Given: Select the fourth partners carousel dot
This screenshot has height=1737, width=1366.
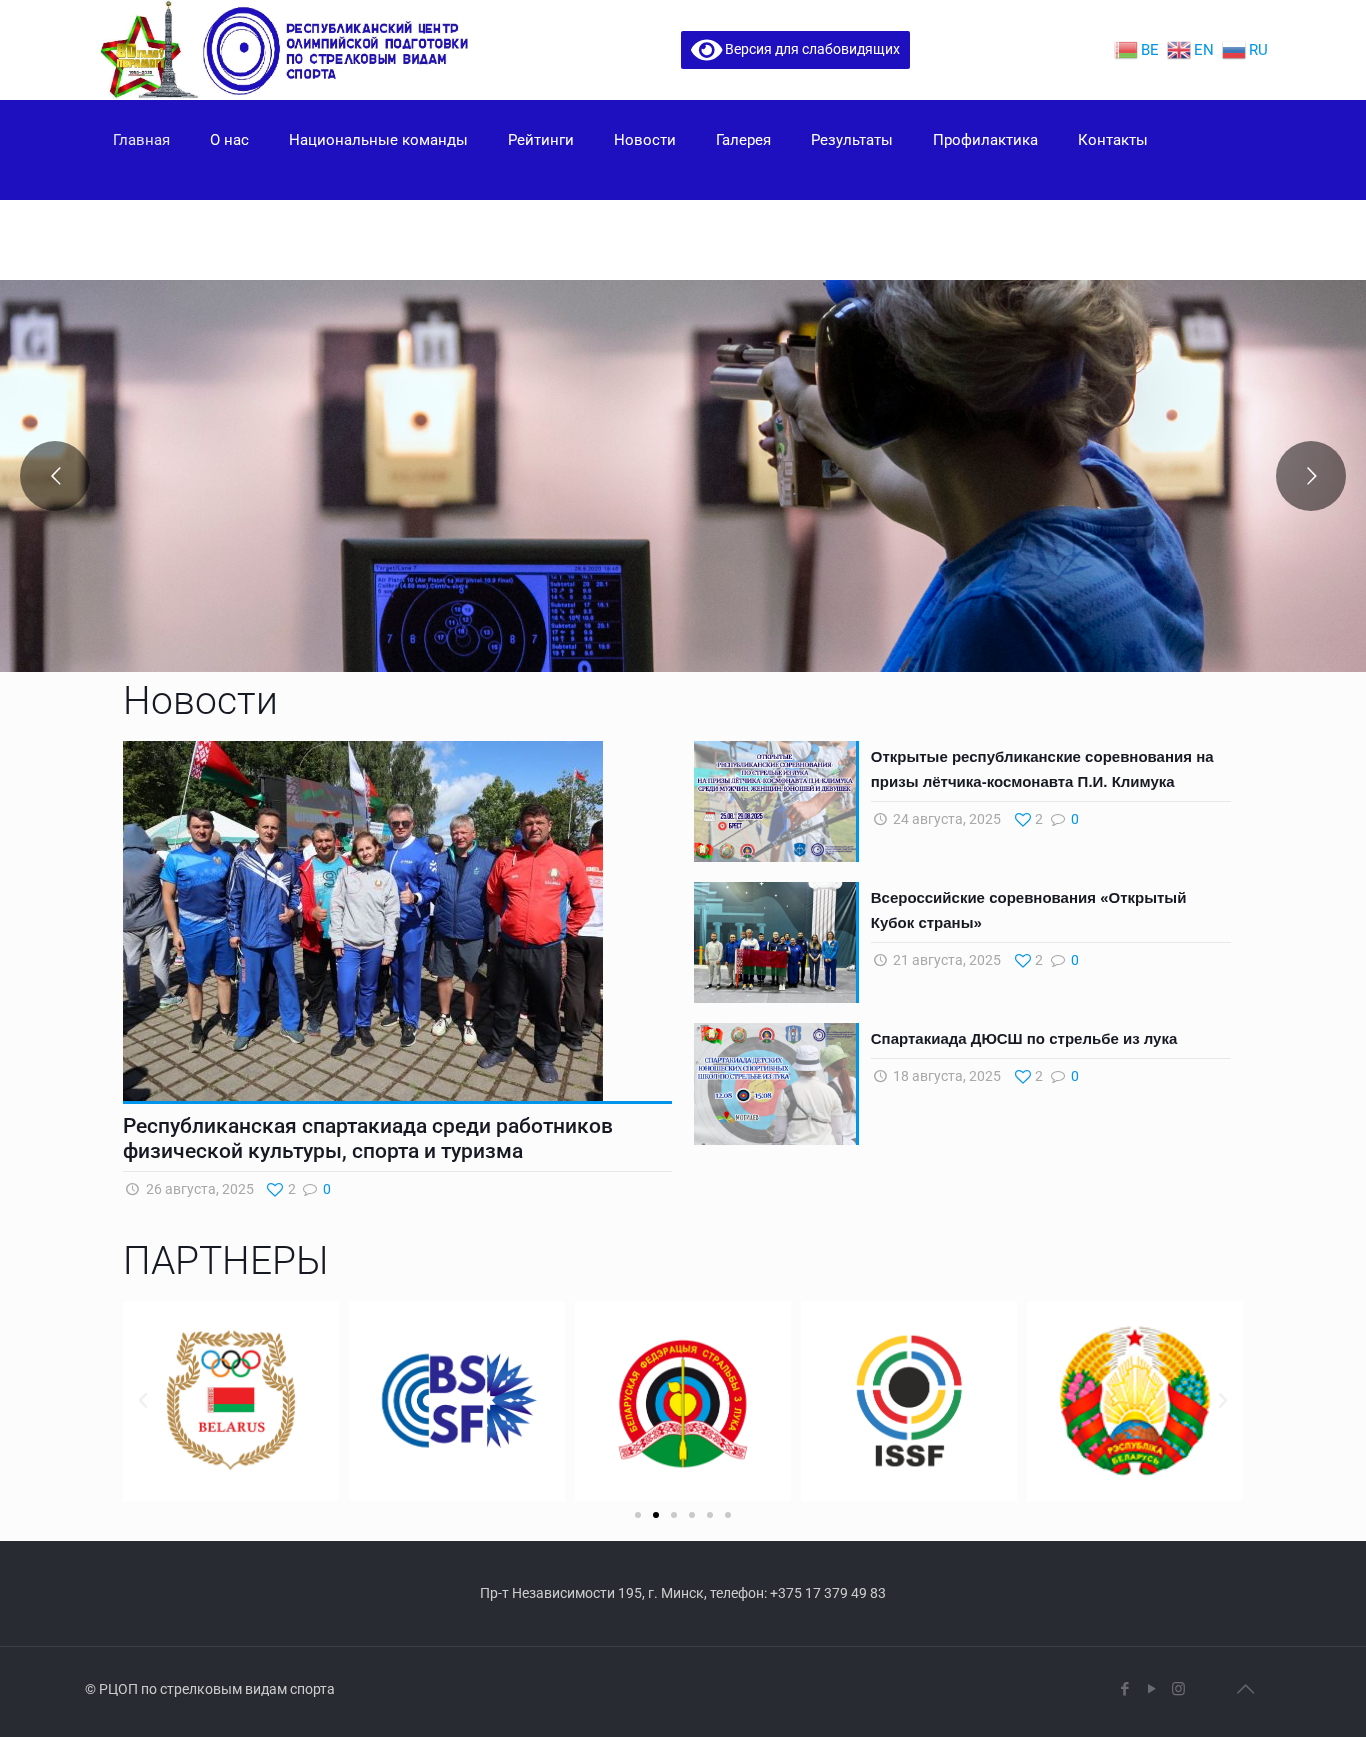Looking at the screenshot, I should pyautogui.click(x=692, y=1515).
